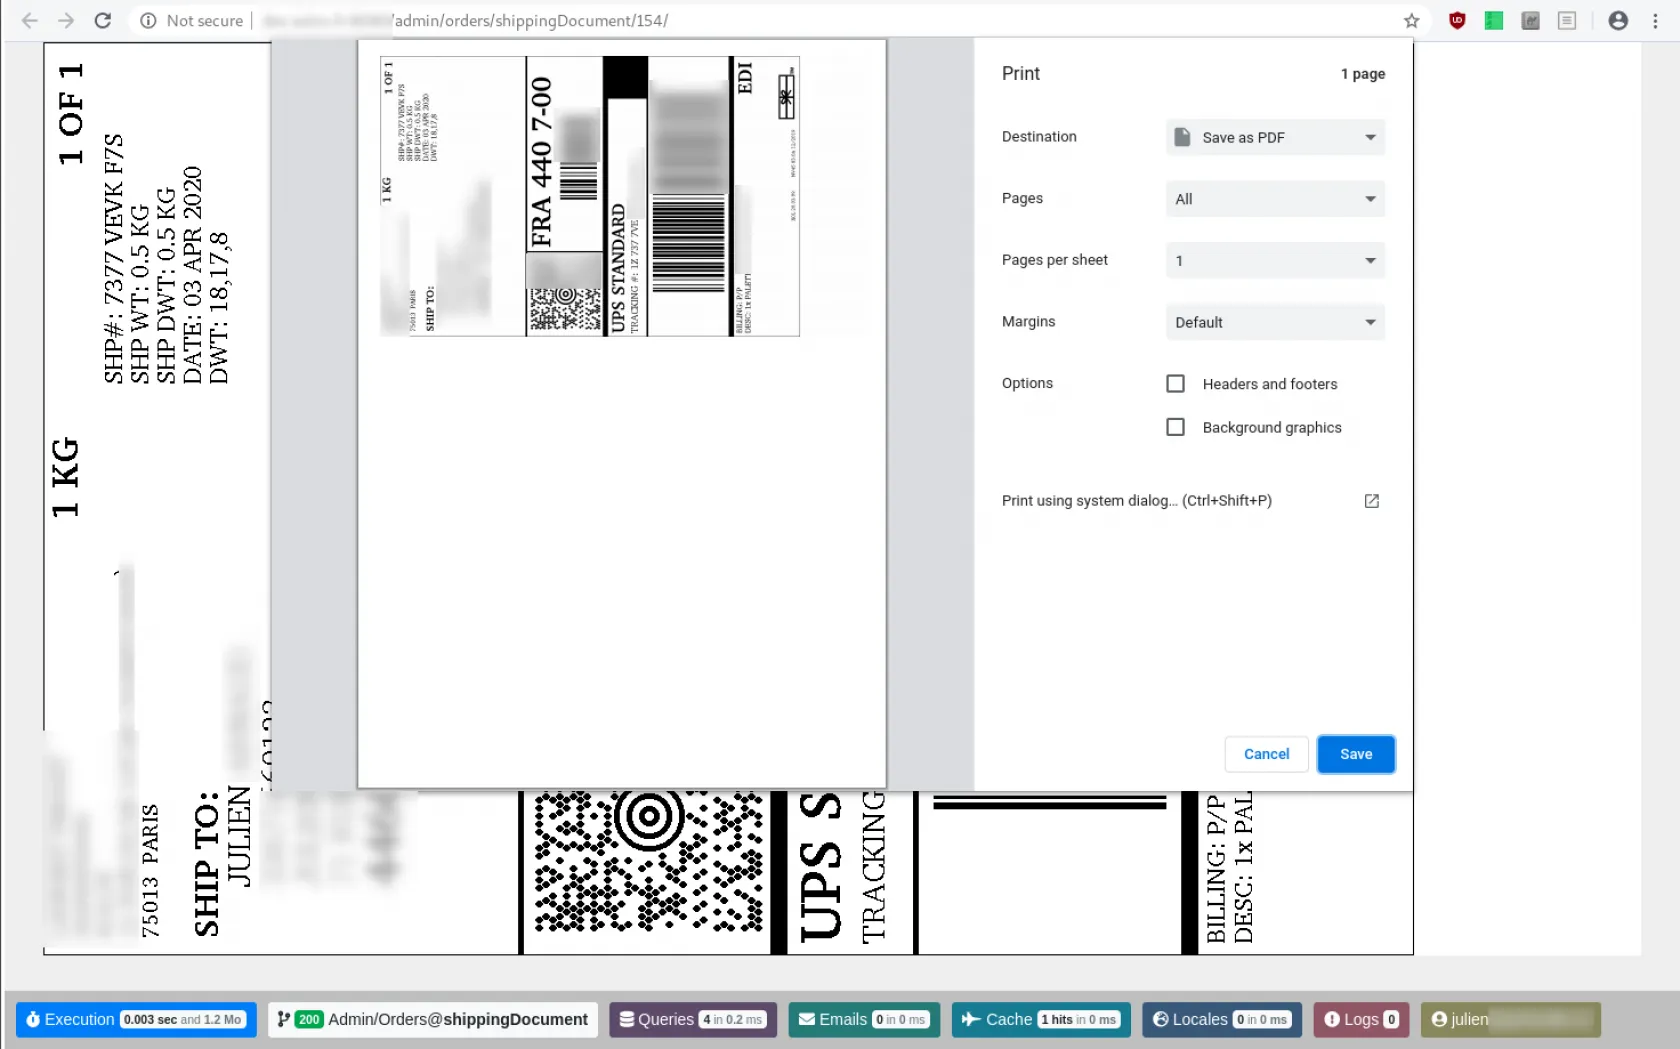1680x1049 pixels.
Task: Open the browser profile avatar icon
Action: coord(1617,21)
